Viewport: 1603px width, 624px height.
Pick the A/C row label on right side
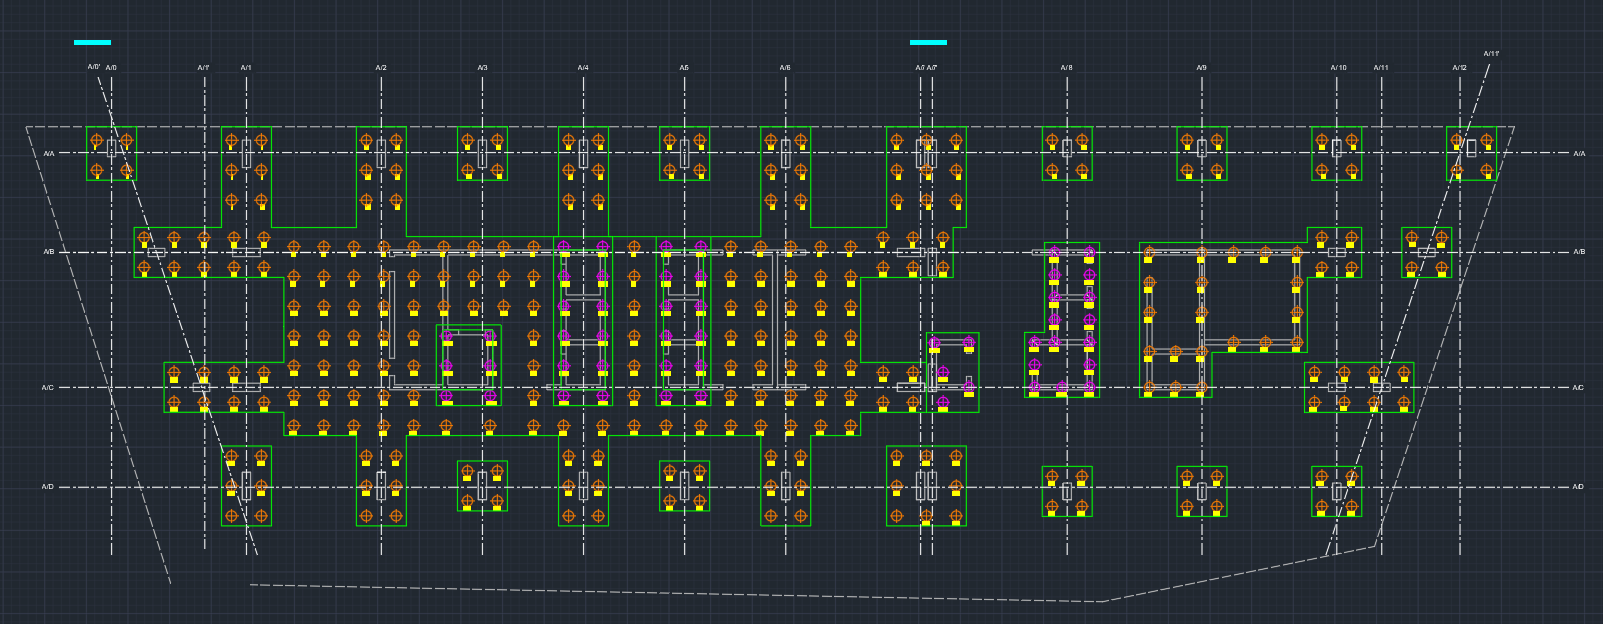coord(1578,387)
